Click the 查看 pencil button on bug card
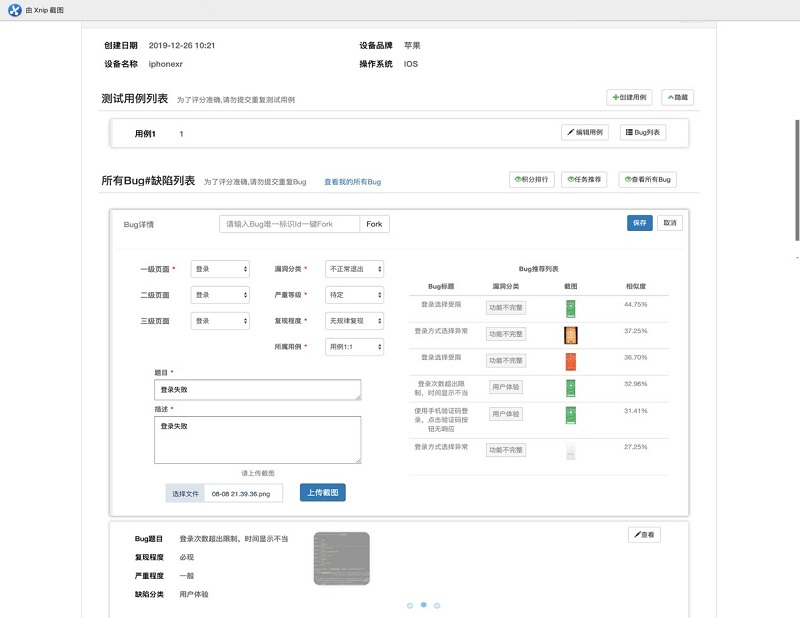The height and width of the screenshot is (618, 800). click(644, 535)
